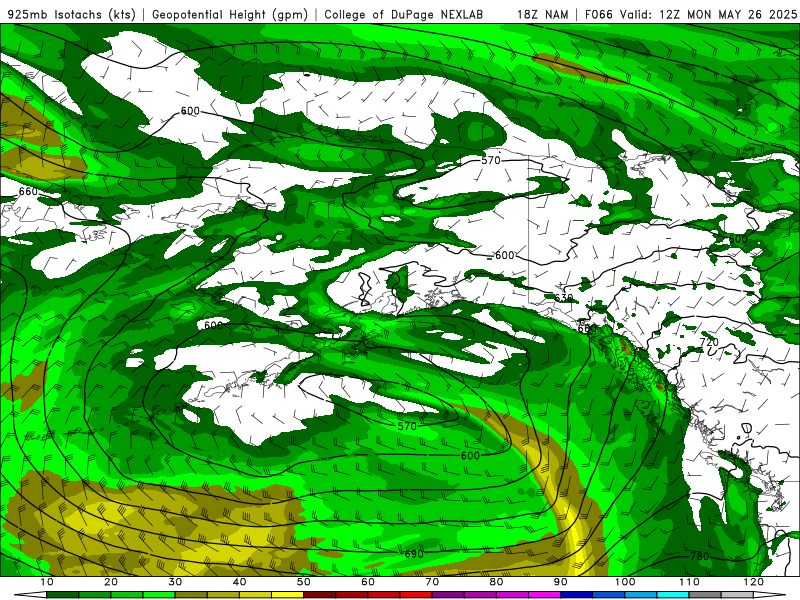The image size is (800, 600).
Task: Click the bright red swatch just before 70
Action: point(416,595)
